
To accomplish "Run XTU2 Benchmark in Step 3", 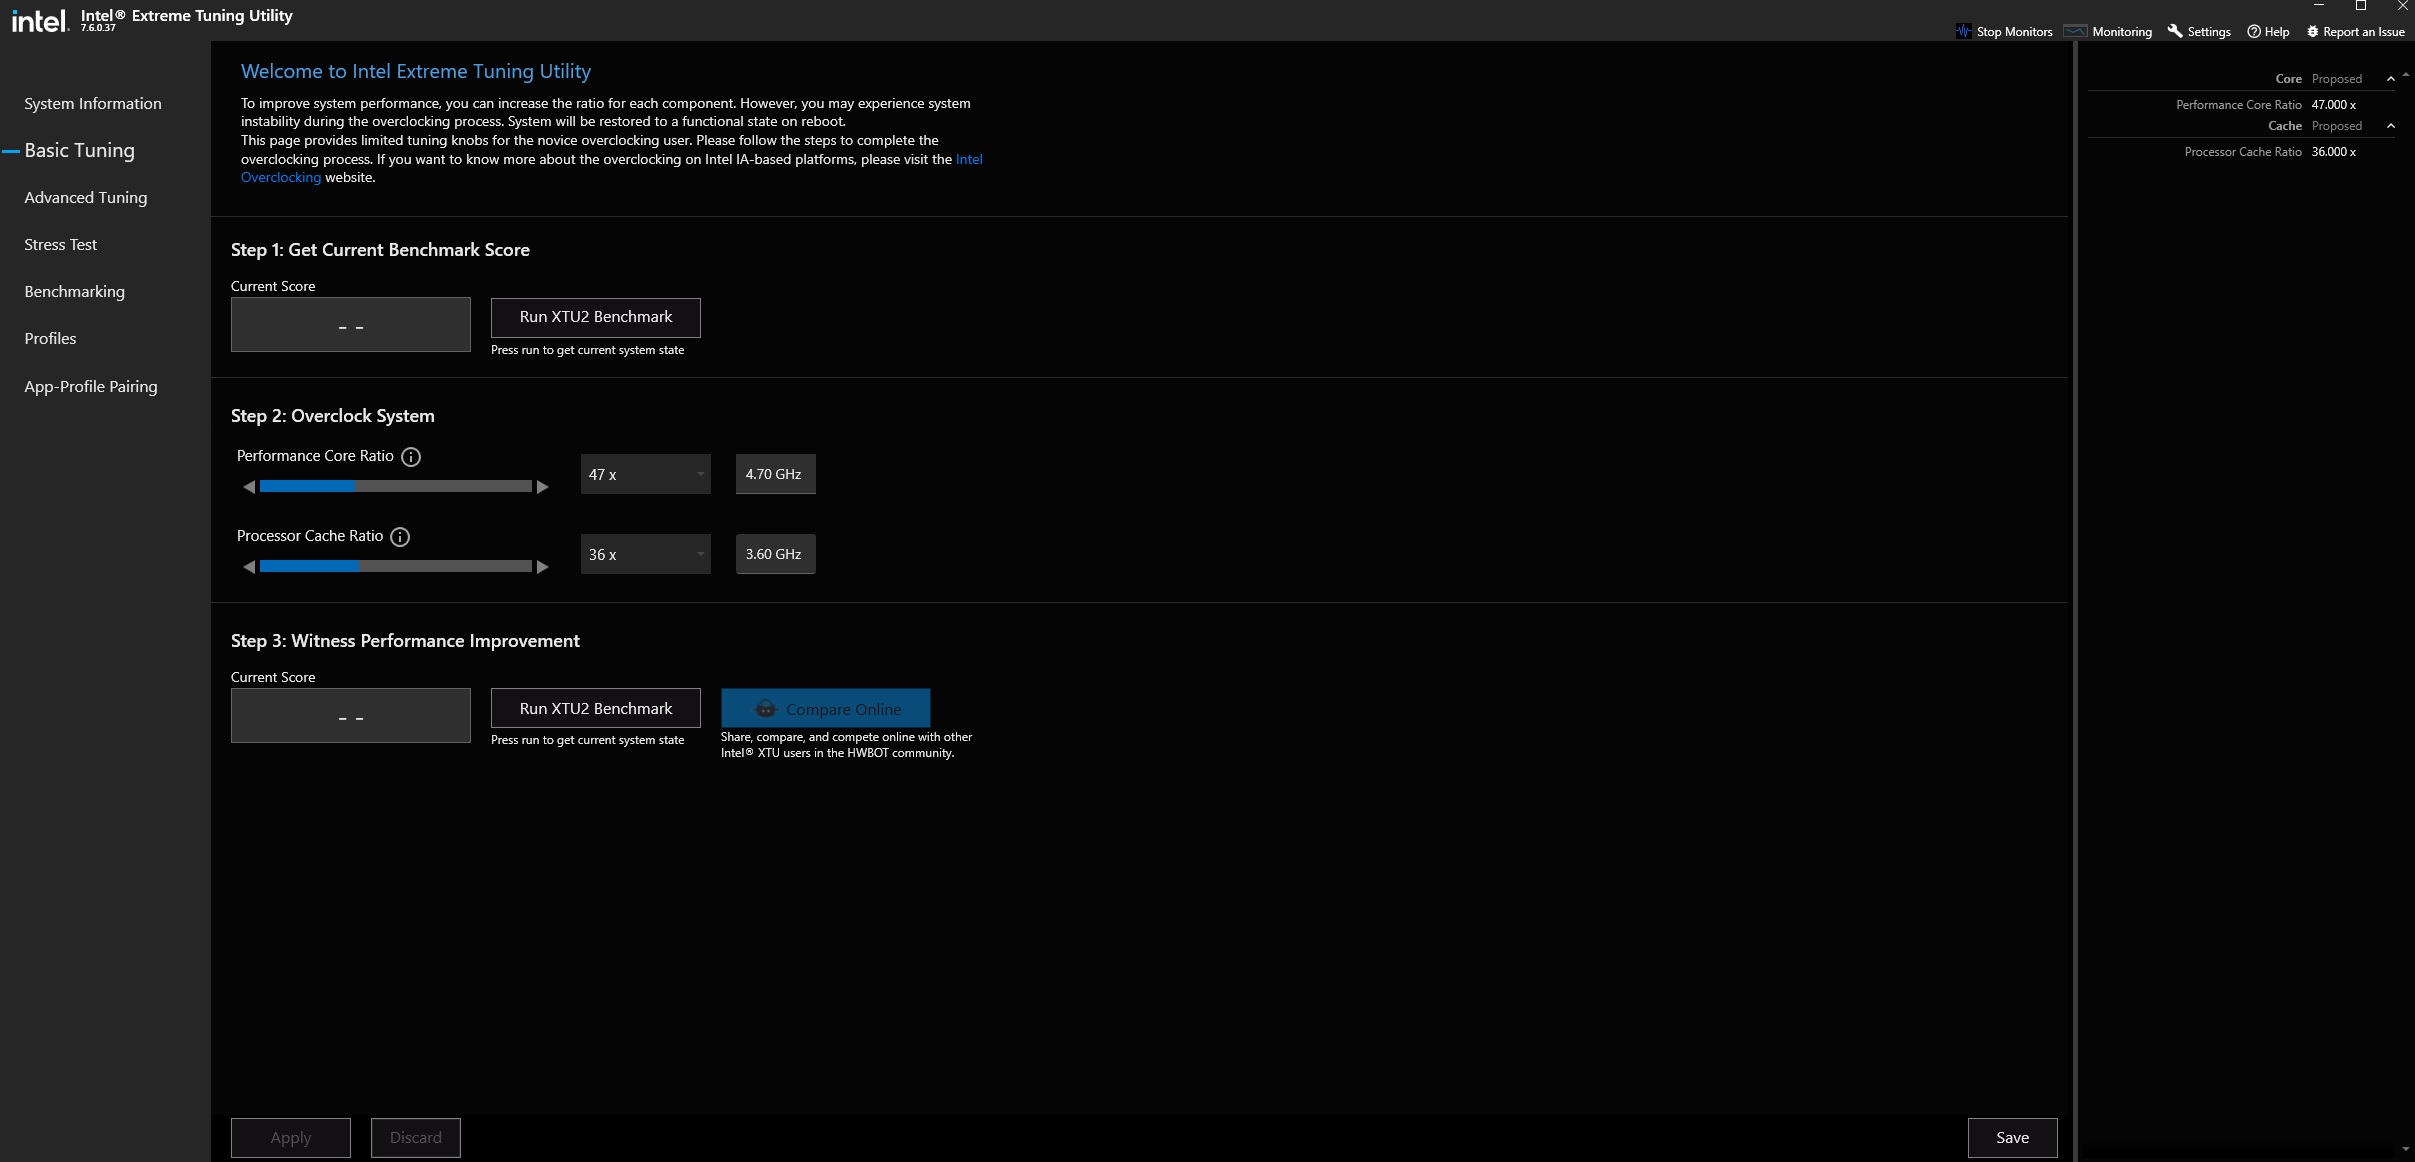I will pyautogui.click(x=596, y=708).
